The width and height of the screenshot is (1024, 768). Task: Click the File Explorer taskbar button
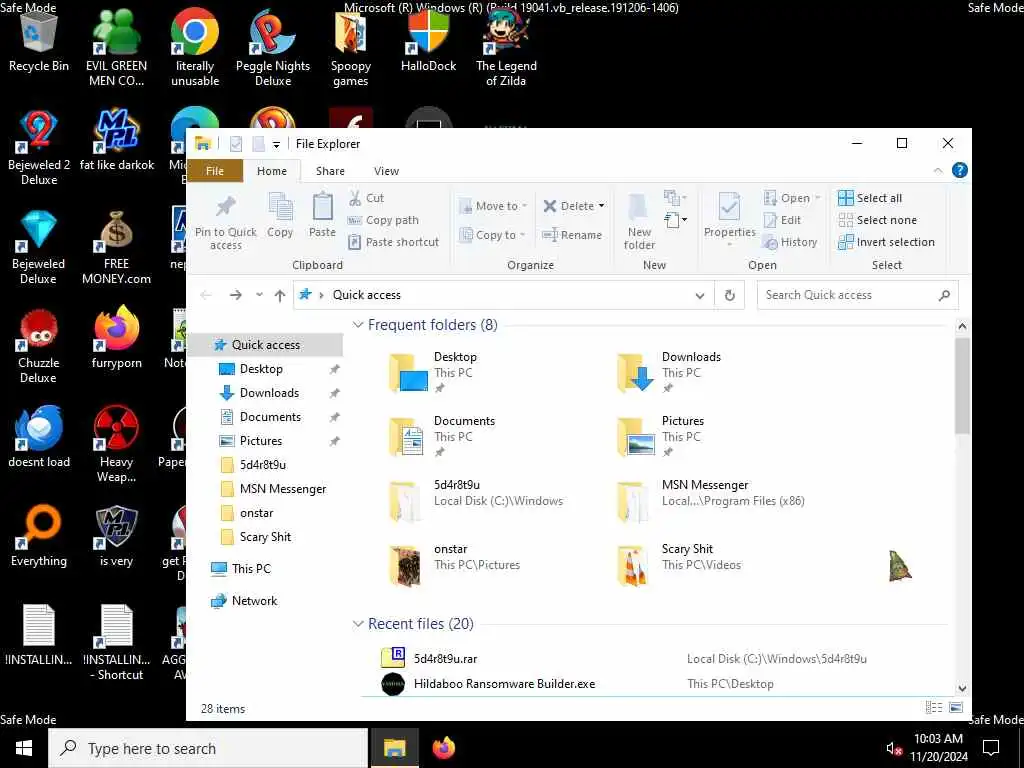click(x=394, y=748)
